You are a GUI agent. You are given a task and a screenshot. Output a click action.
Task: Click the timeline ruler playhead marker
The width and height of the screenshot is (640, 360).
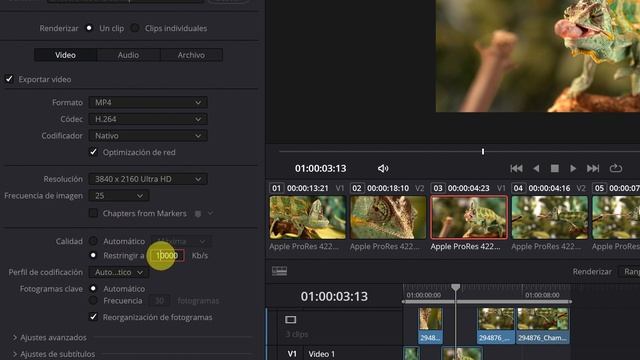coord(456,288)
